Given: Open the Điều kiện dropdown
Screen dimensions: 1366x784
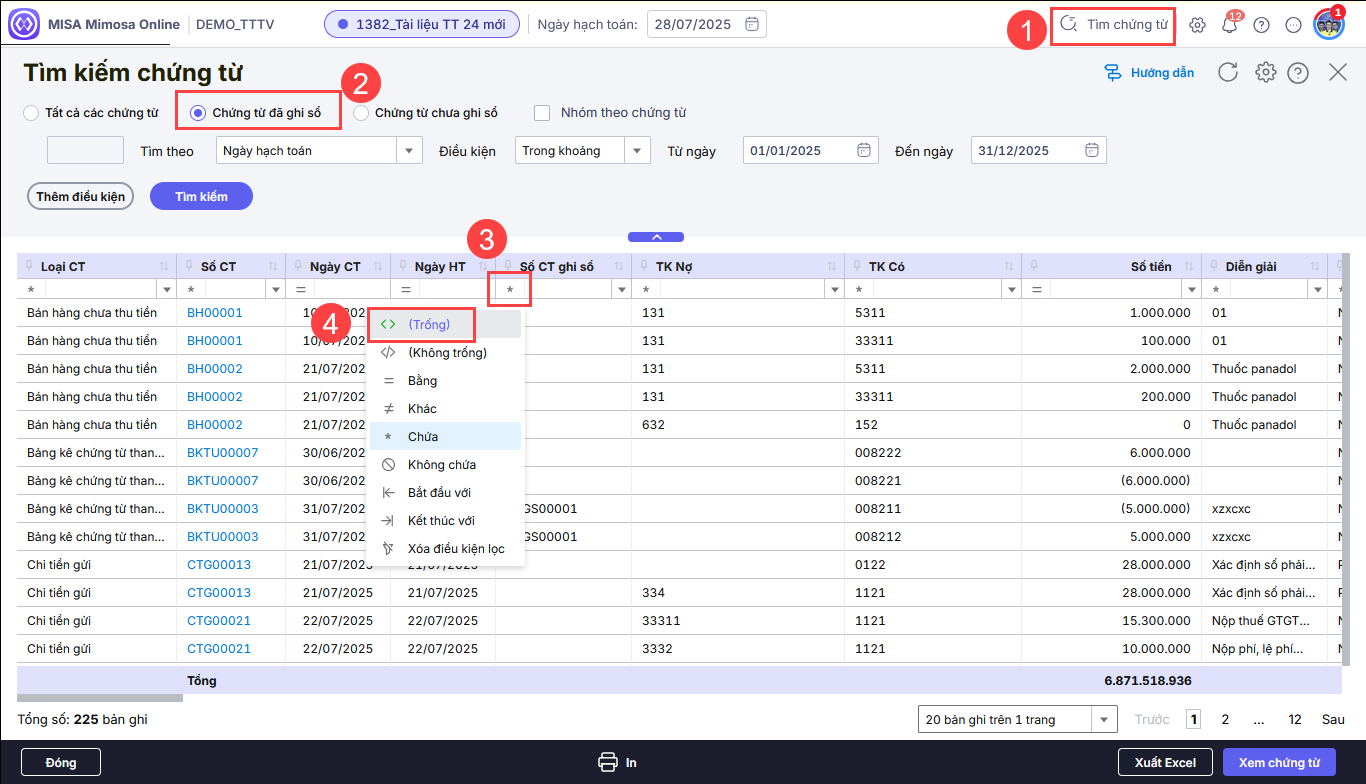Looking at the screenshot, I should point(637,151).
